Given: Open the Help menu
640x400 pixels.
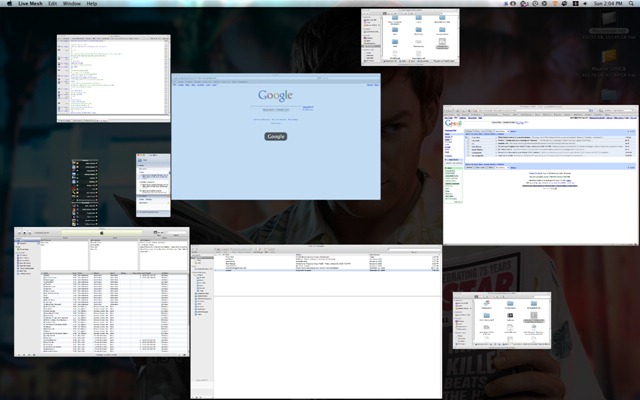Looking at the screenshot, I should click(x=92, y=3).
